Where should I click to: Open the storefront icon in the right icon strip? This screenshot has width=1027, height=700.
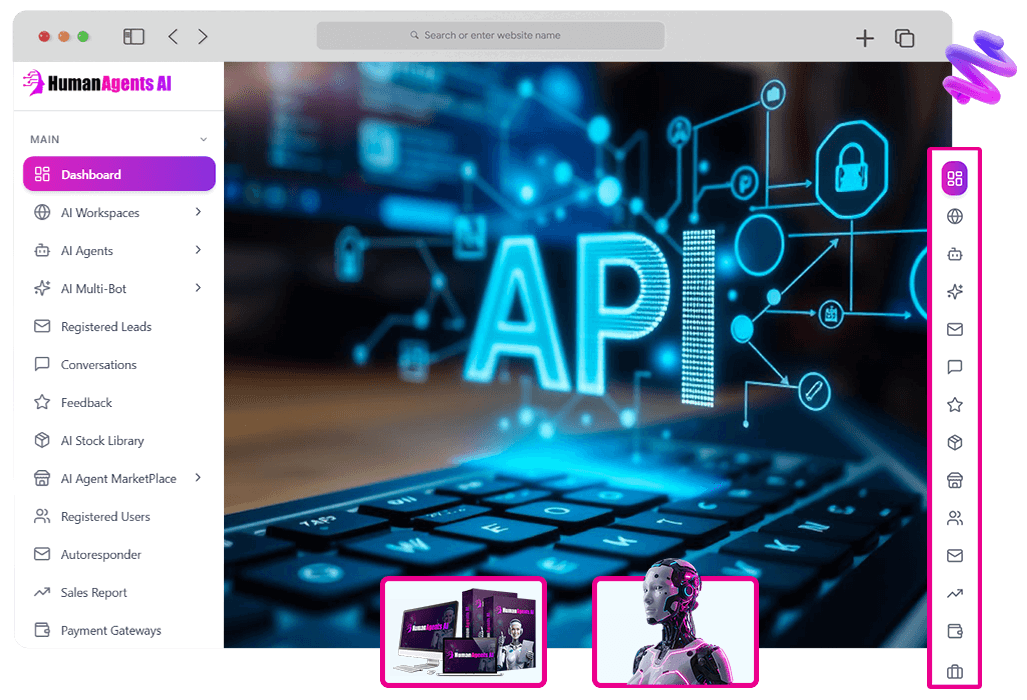click(x=954, y=481)
